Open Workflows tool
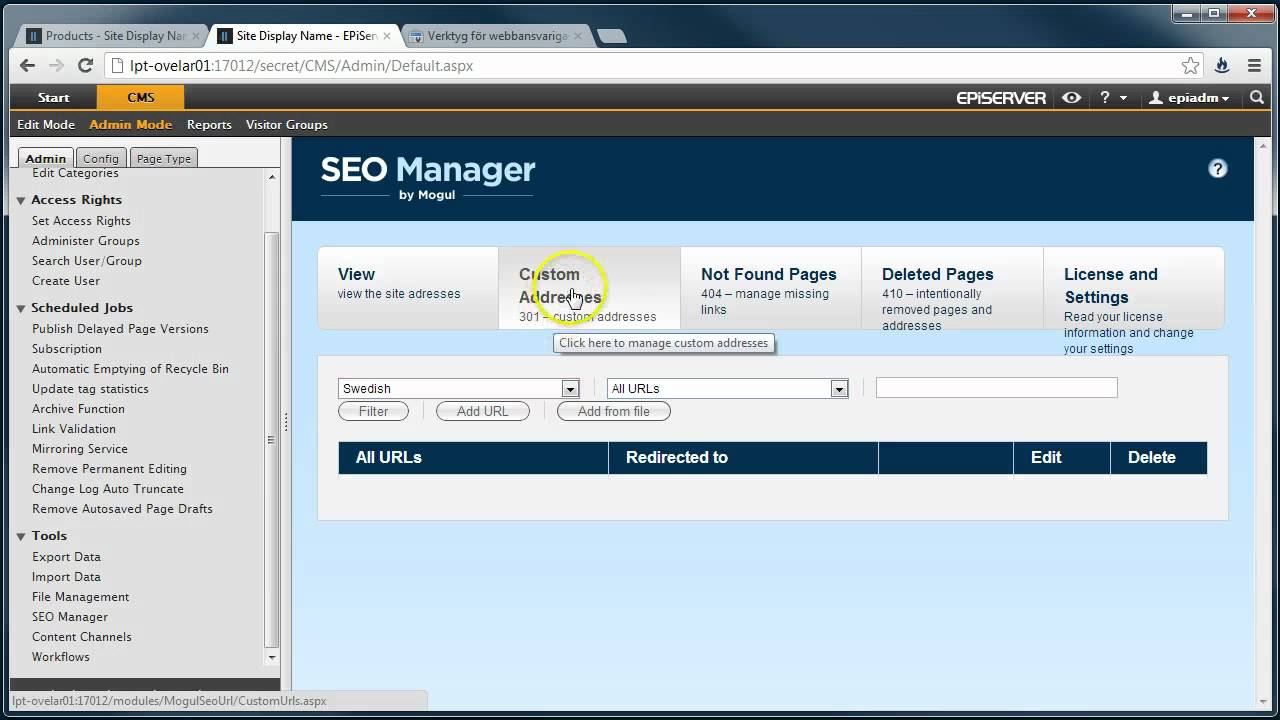Viewport: 1280px width, 720px height. click(x=61, y=657)
